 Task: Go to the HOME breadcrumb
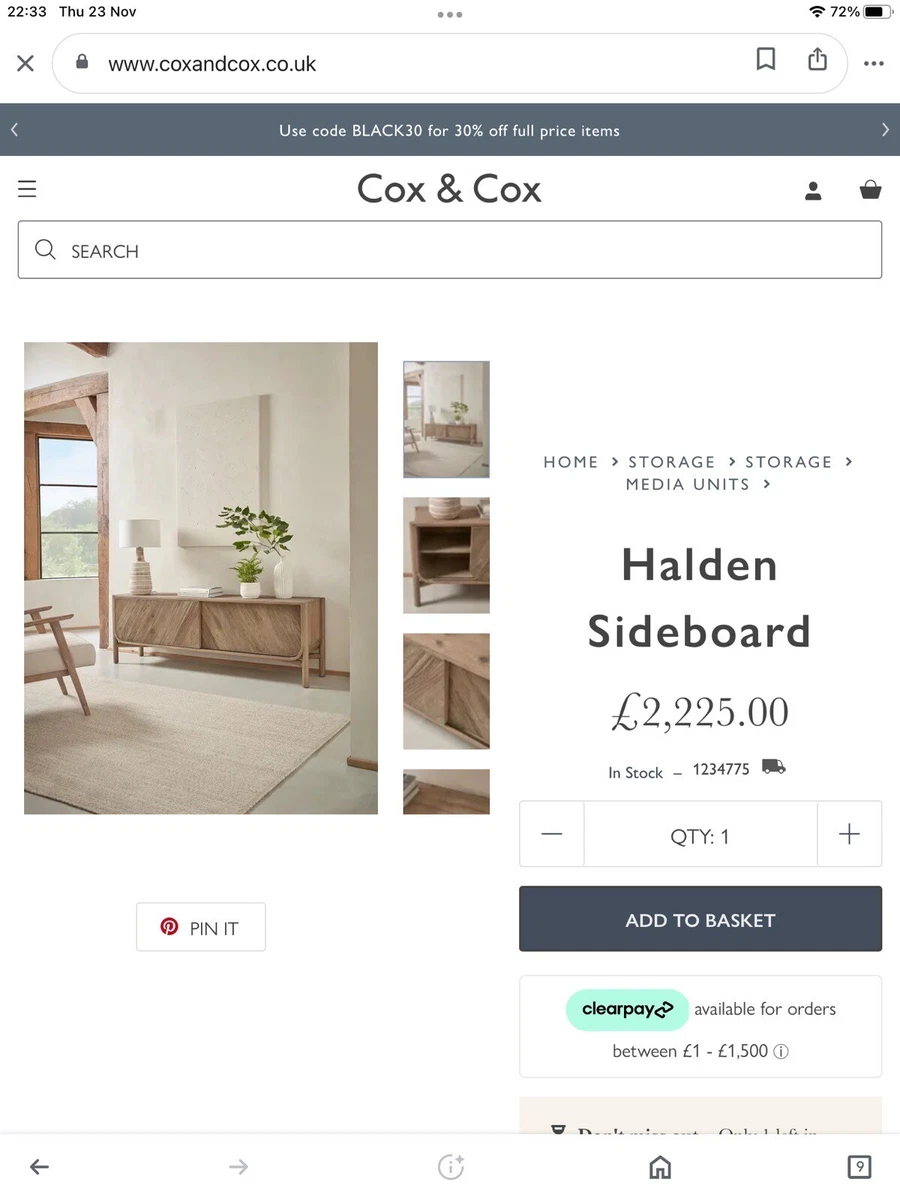[x=571, y=462]
